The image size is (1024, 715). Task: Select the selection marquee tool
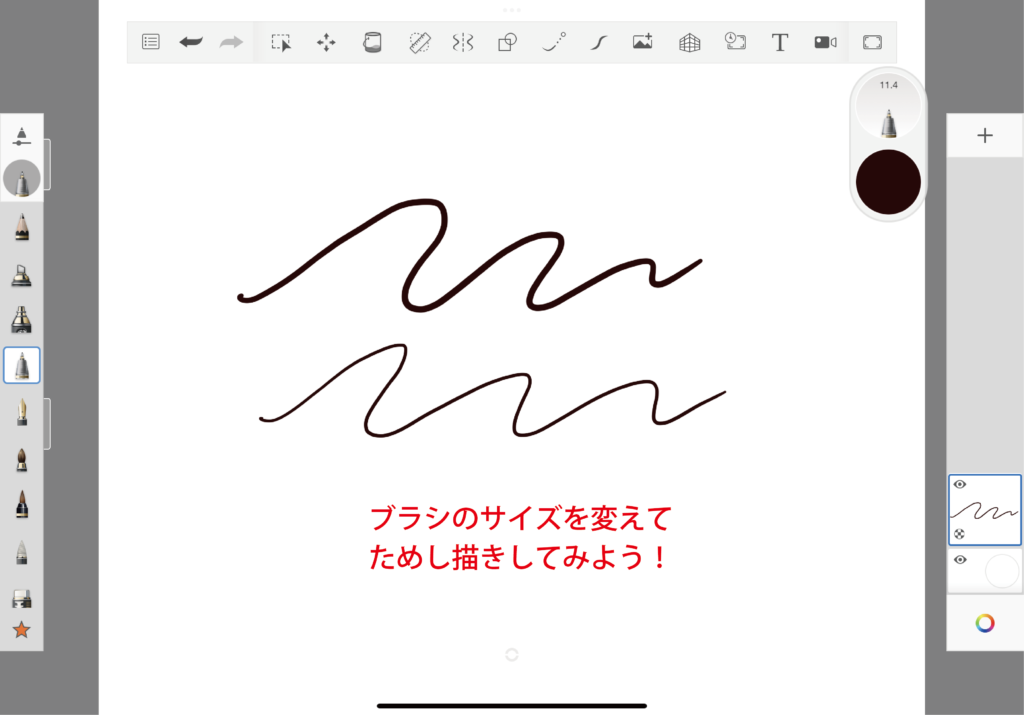[x=281, y=42]
